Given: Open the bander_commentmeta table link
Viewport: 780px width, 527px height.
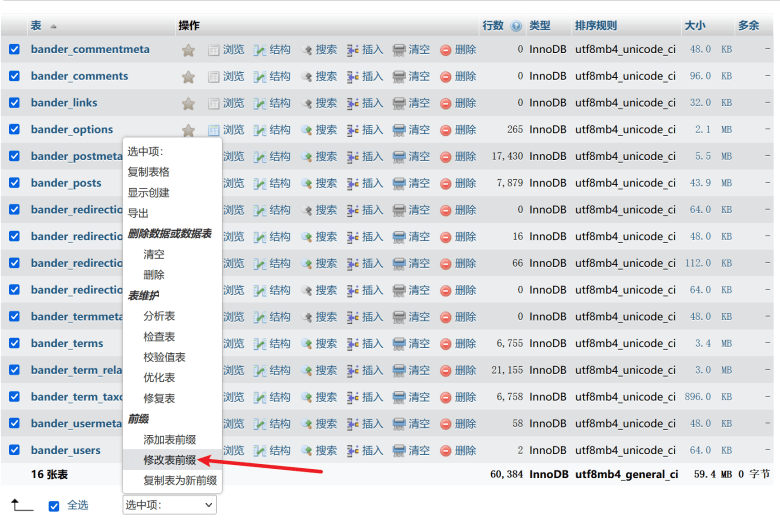Looking at the screenshot, I should tap(90, 49).
